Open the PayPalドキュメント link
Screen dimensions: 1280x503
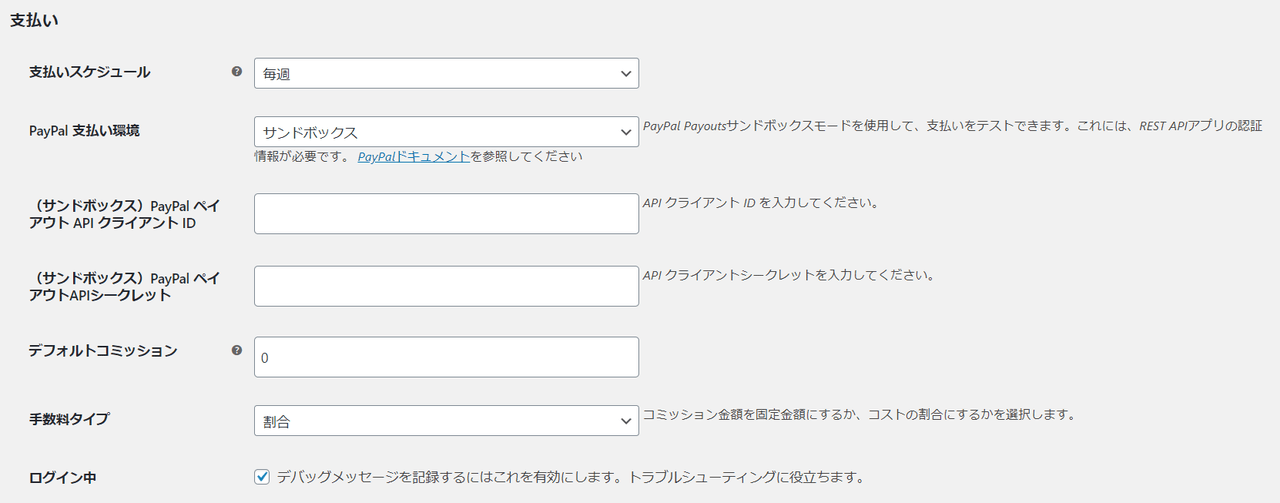413,157
